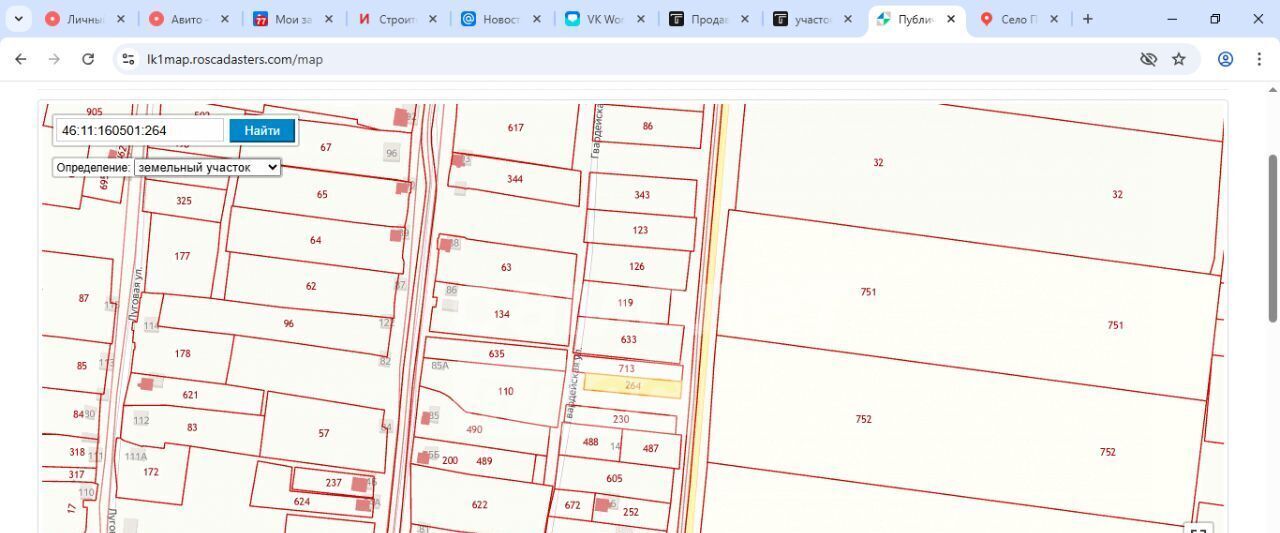
Task: Click parcel 605 on the map
Action: pyautogui.click(x=614, y=479)
